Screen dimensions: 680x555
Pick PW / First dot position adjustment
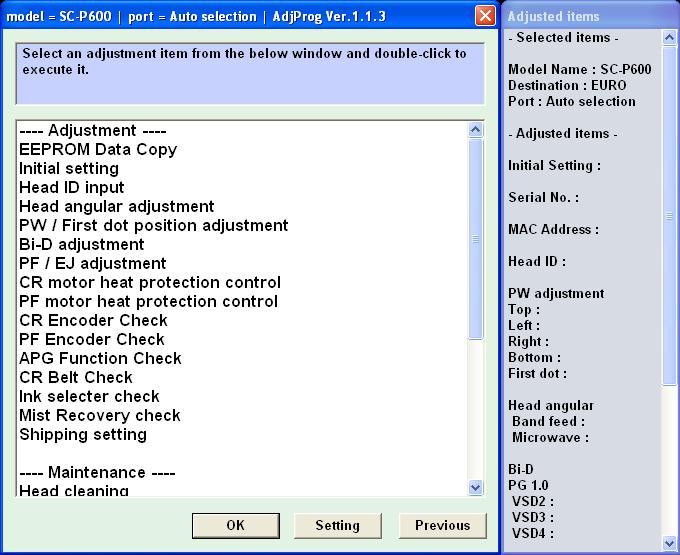click(x=153, y=226)
